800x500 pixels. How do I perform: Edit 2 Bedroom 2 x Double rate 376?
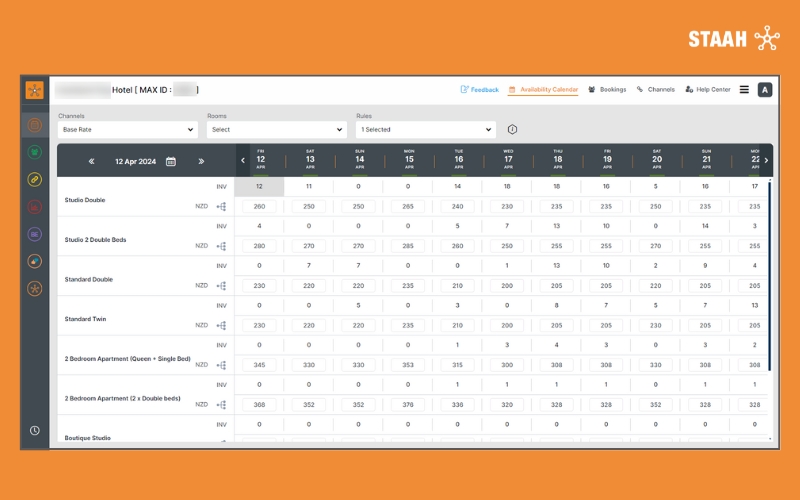[408, 405]
